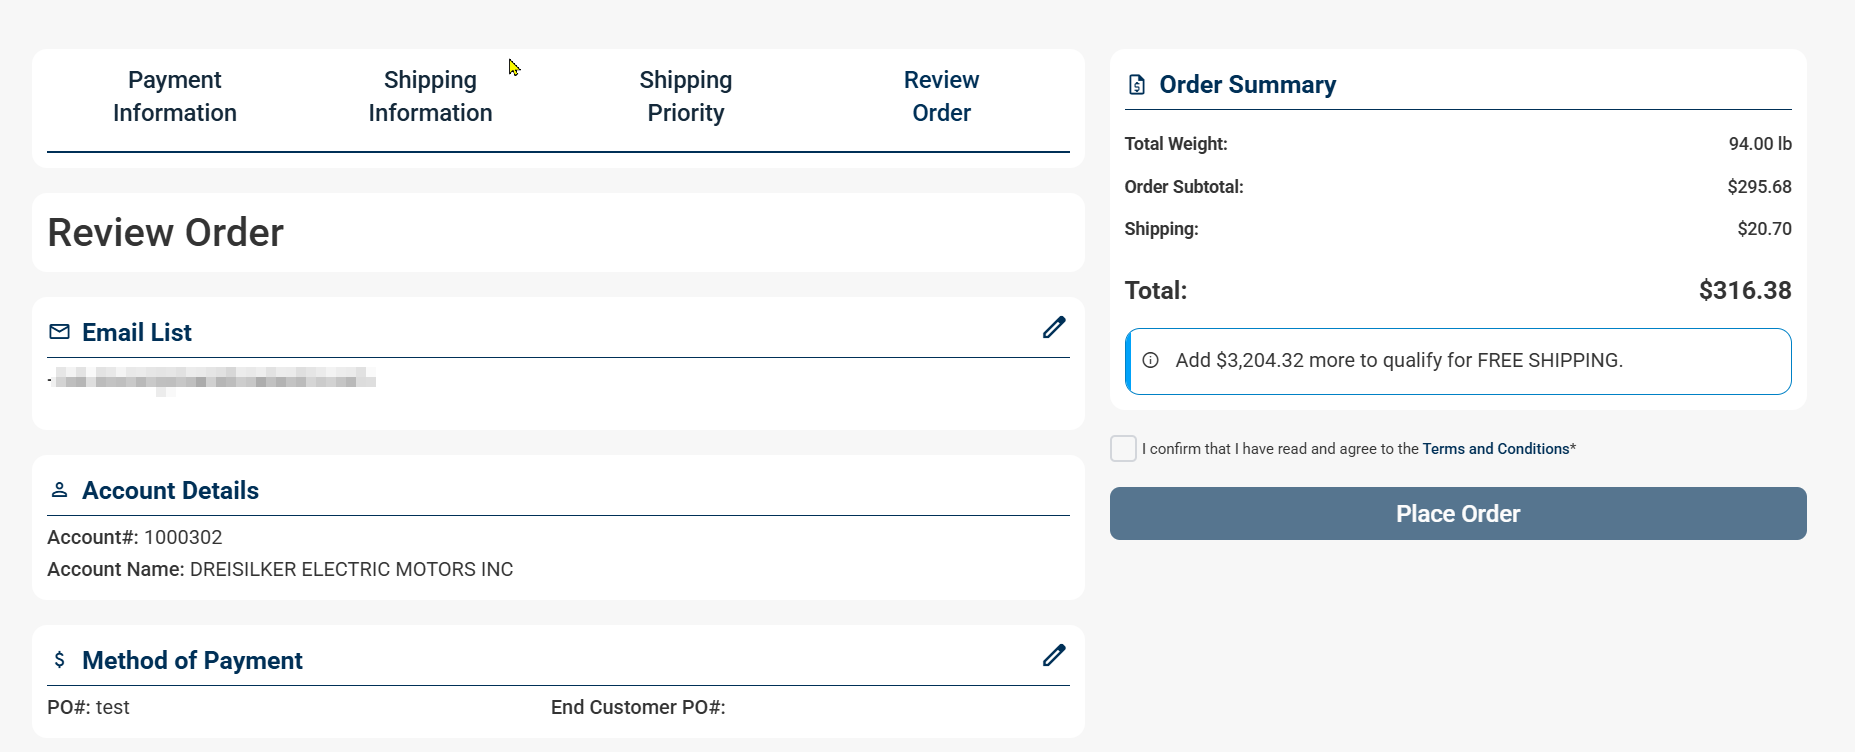Check the Terms and Conditions agreement box
Screen dimensions: 1855x752
pos(1123,449)
